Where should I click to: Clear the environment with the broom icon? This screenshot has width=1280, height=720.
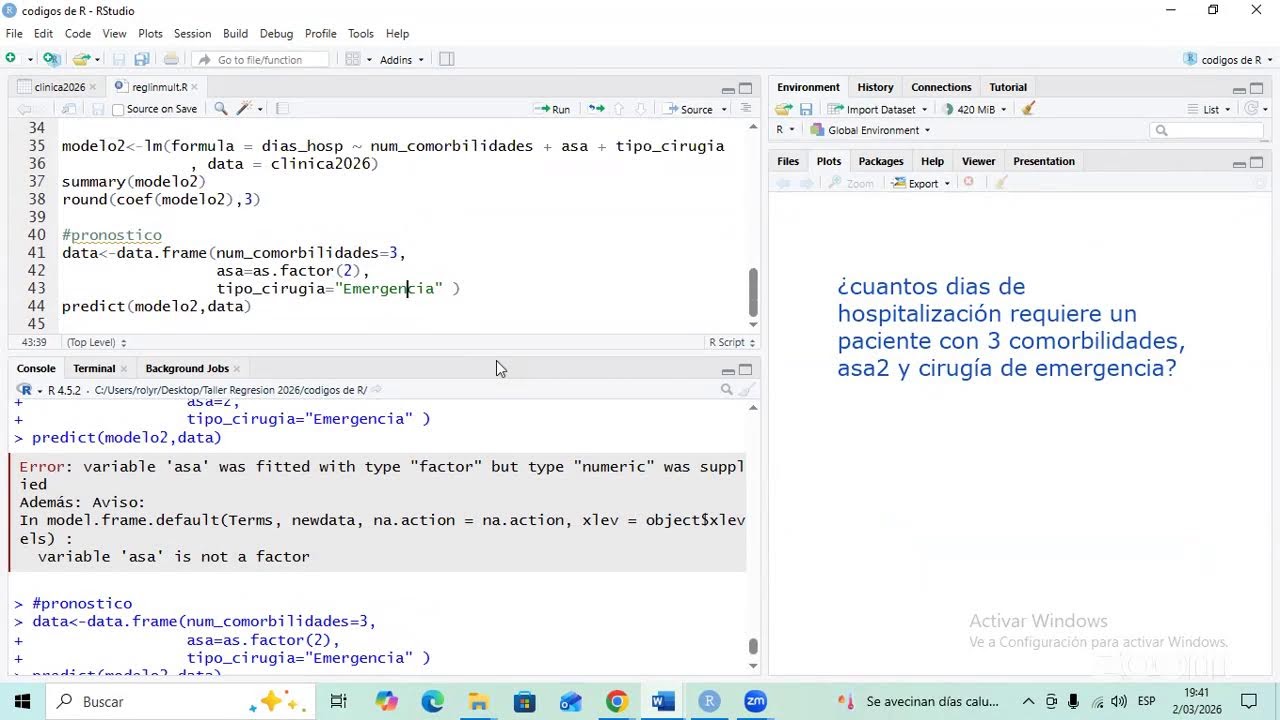tap(1029, 109)
